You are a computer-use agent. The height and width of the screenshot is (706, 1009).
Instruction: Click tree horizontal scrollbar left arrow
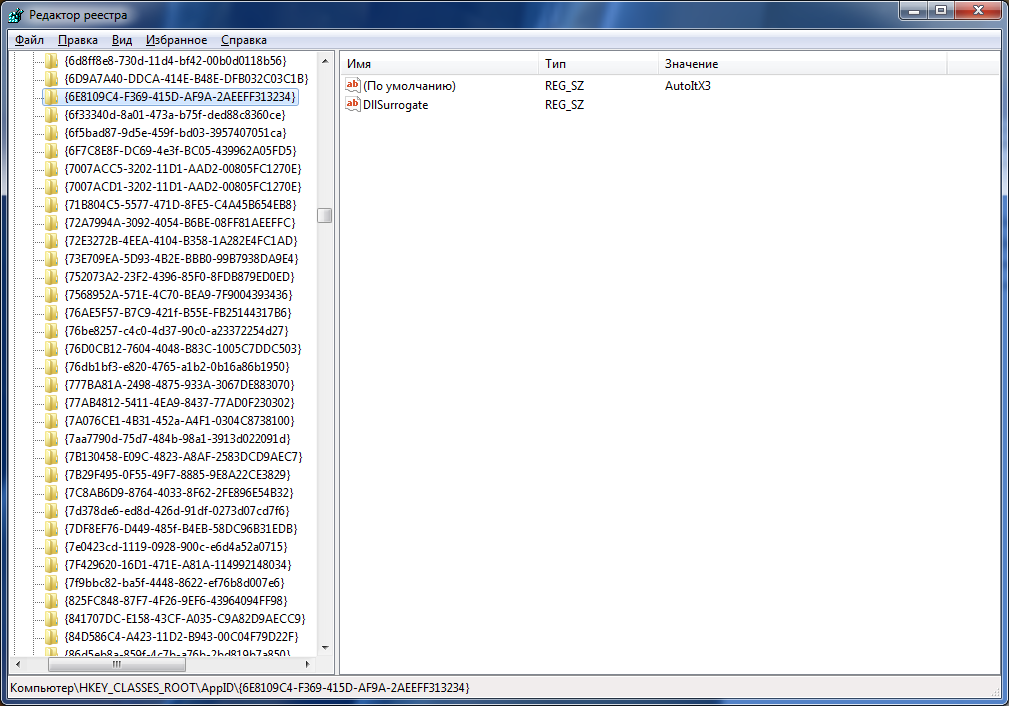tap(17, 664)
